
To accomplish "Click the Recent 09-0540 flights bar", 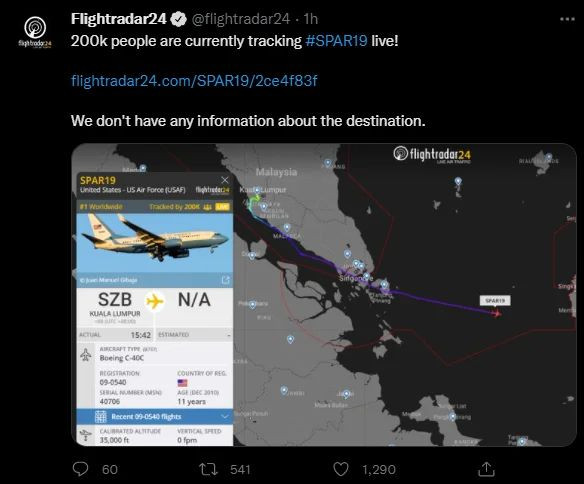I will pyautogui.click(x=155, y=416).
